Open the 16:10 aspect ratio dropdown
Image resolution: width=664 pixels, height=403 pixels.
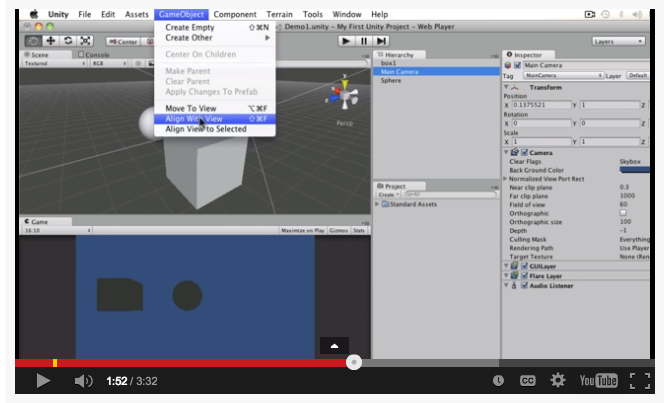coord(57,230)
